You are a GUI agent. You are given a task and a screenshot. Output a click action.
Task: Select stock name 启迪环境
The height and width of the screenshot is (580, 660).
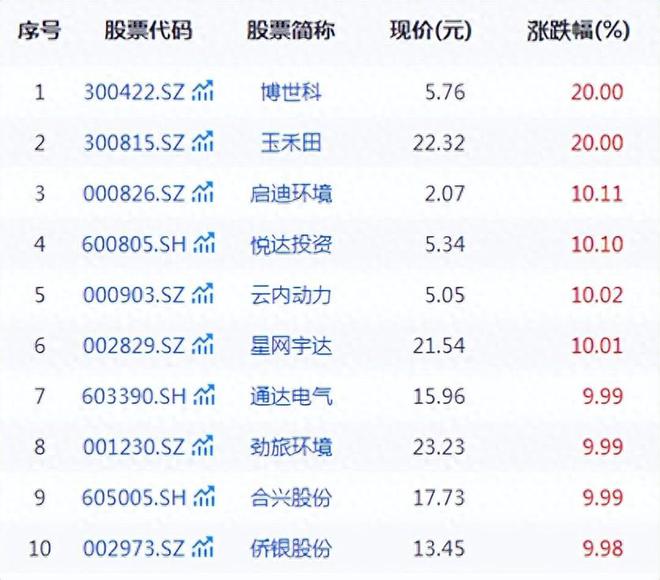coord(290,193)
